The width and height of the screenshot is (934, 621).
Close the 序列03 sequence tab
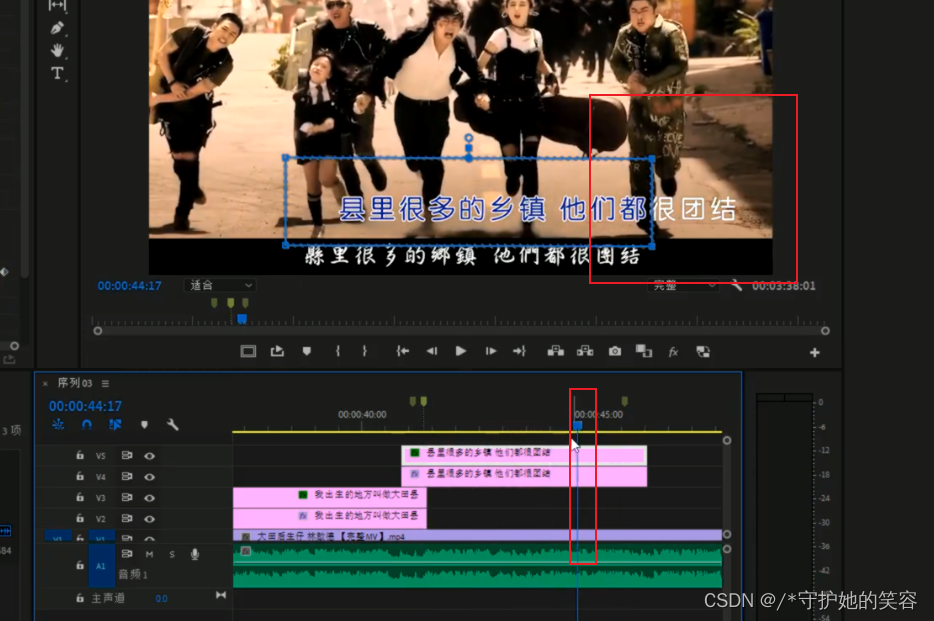tap(45, 384)
